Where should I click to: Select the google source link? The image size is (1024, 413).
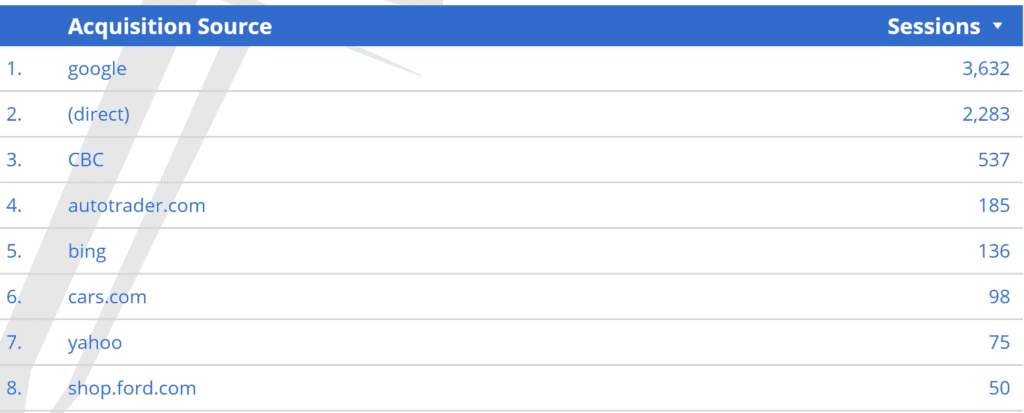[x=97, y=69]
